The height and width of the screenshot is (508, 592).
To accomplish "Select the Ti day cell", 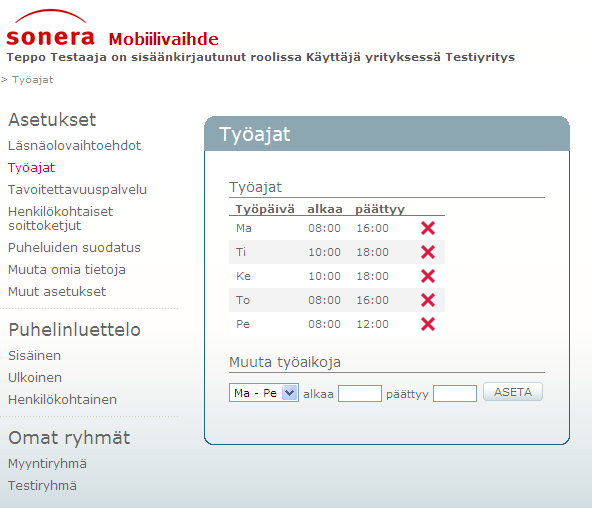I will pos(241,252).
